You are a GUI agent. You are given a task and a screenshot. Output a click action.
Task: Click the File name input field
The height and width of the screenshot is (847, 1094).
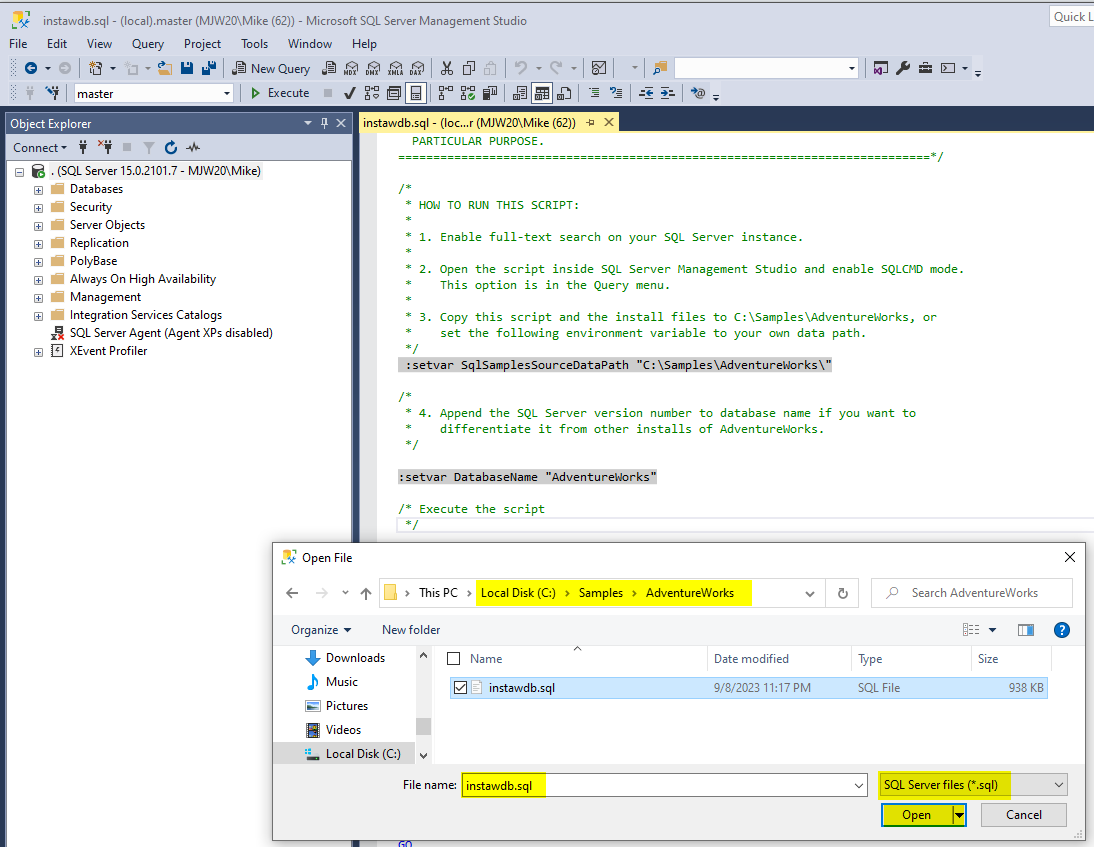(664, 786)
